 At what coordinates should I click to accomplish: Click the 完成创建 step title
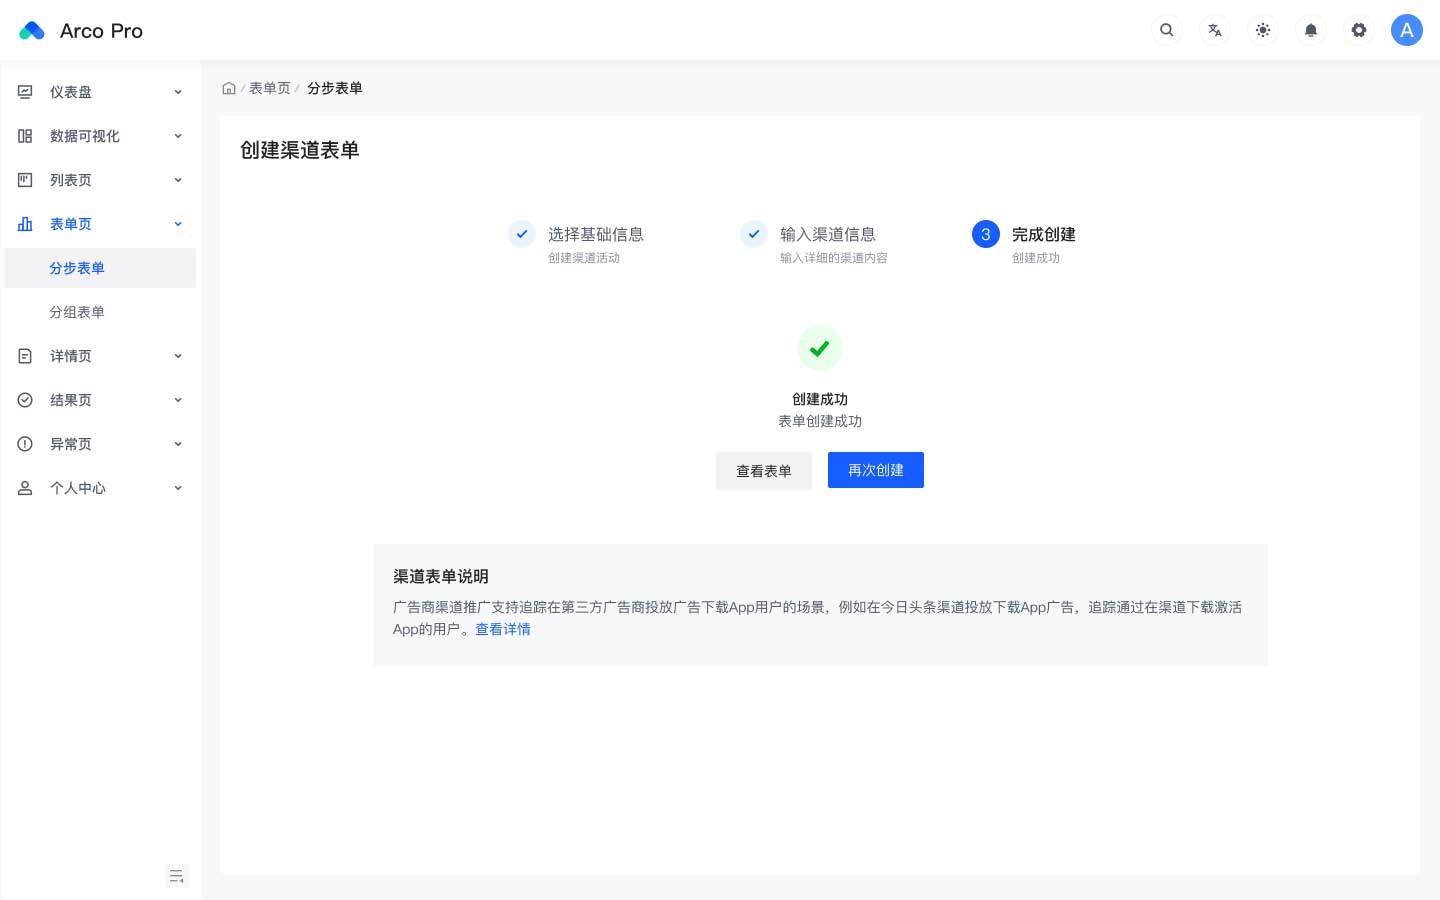[1044, 234]
